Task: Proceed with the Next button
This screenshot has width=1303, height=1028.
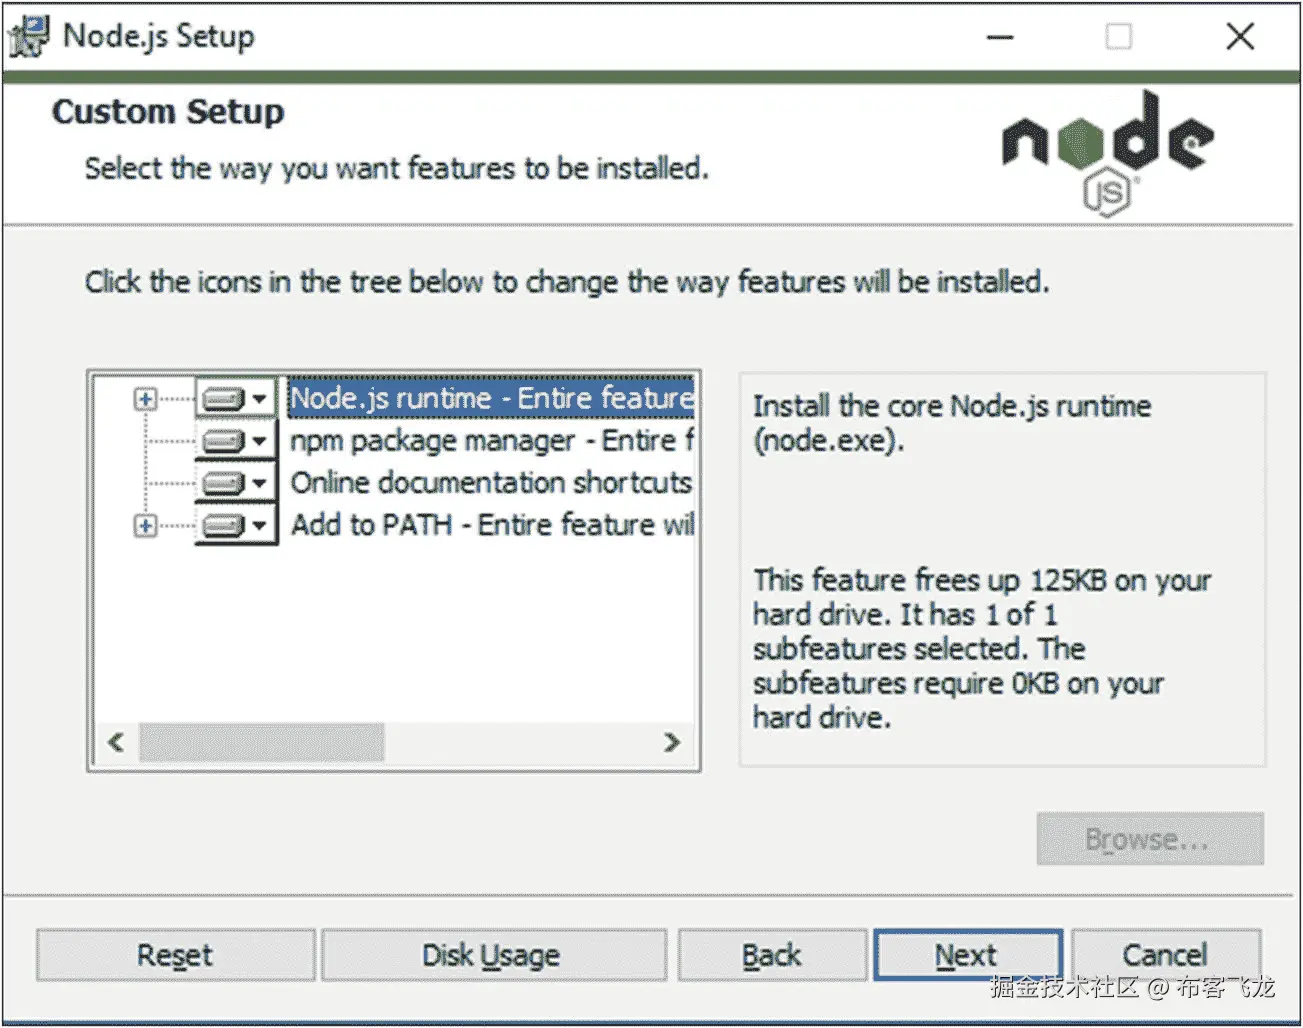Action: (968, 955)
